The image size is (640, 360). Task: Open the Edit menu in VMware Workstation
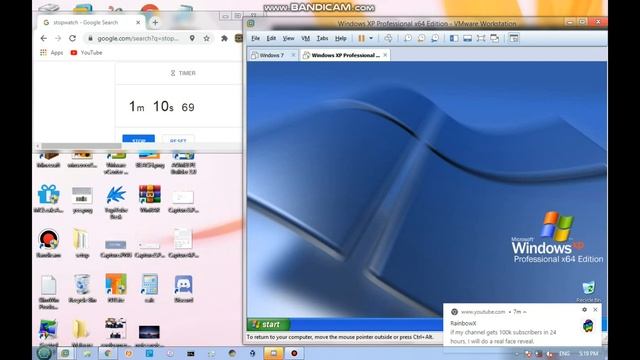coord(271,38)
